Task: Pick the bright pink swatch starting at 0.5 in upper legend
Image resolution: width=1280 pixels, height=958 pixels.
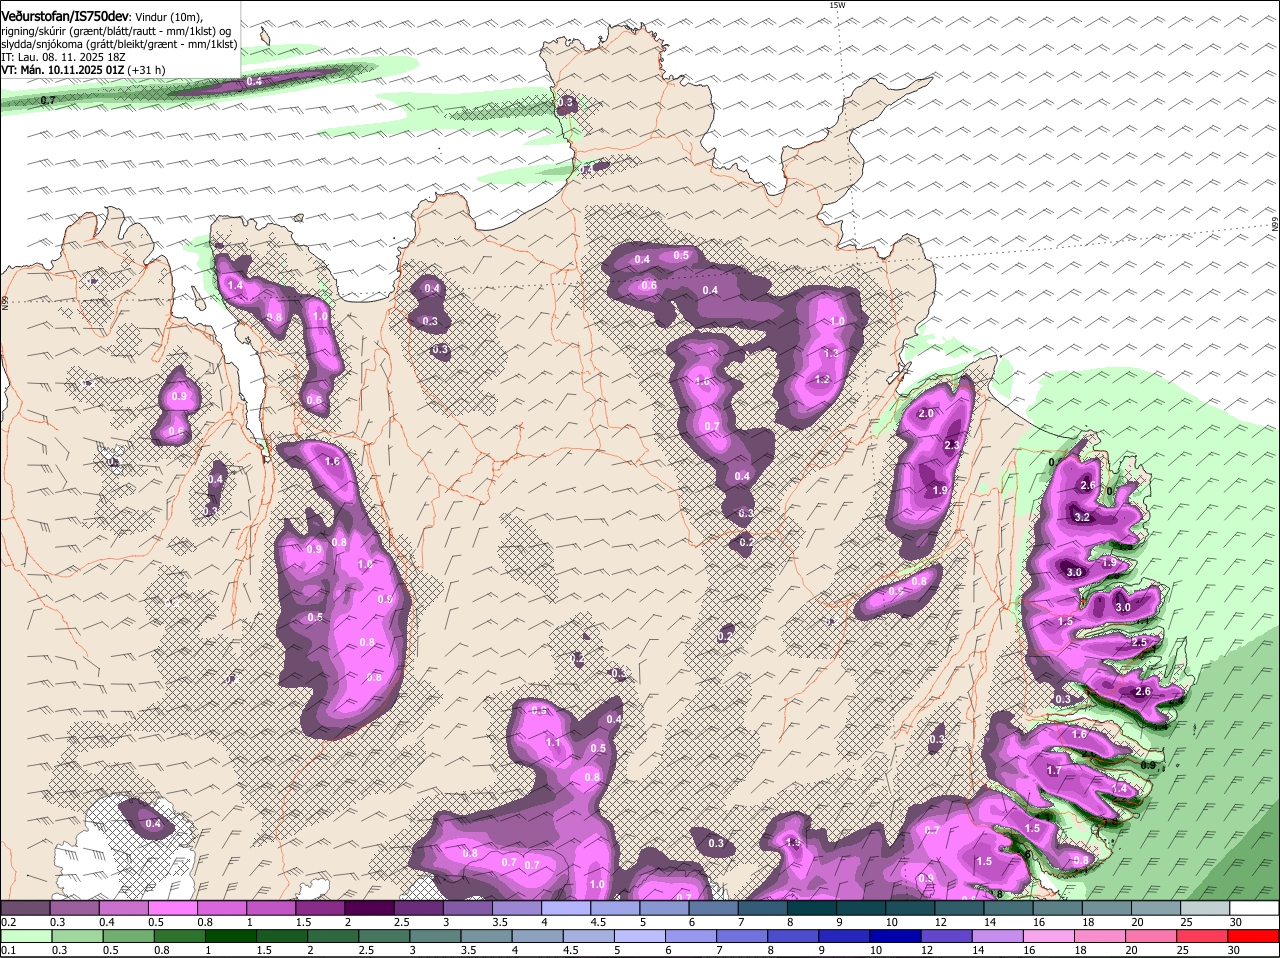Action: point(172,907)
